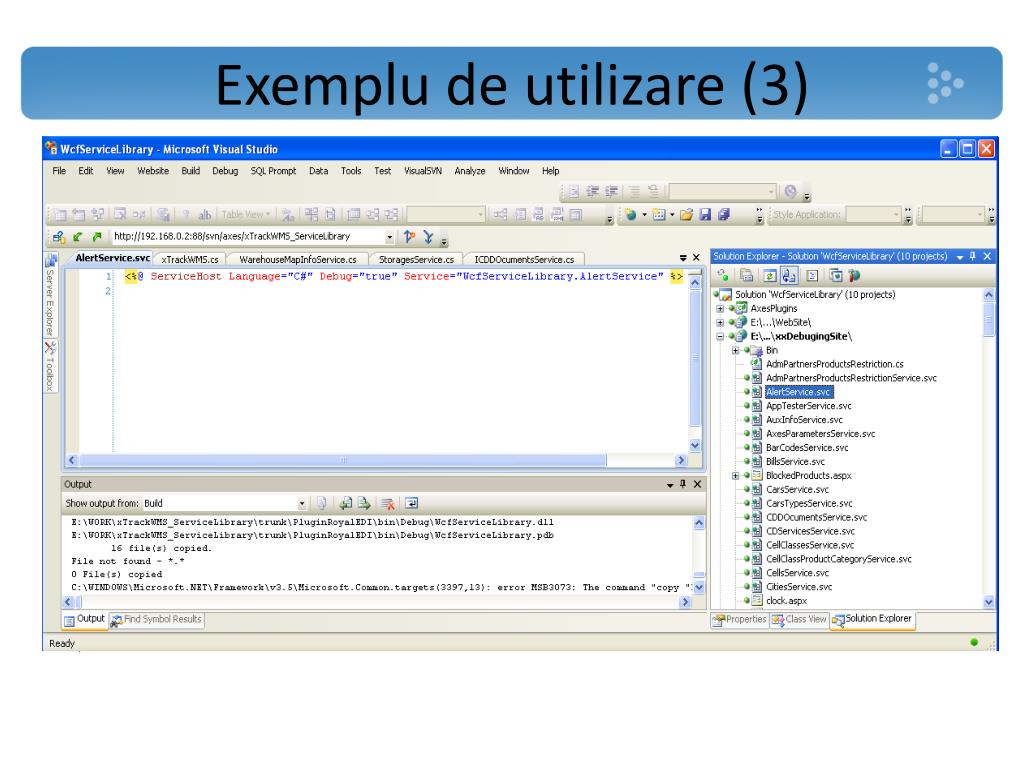Open the SVN URL combo dropdown
Image resolution: width=1024 pixels, height=768 pixels.
coord(389,237)
